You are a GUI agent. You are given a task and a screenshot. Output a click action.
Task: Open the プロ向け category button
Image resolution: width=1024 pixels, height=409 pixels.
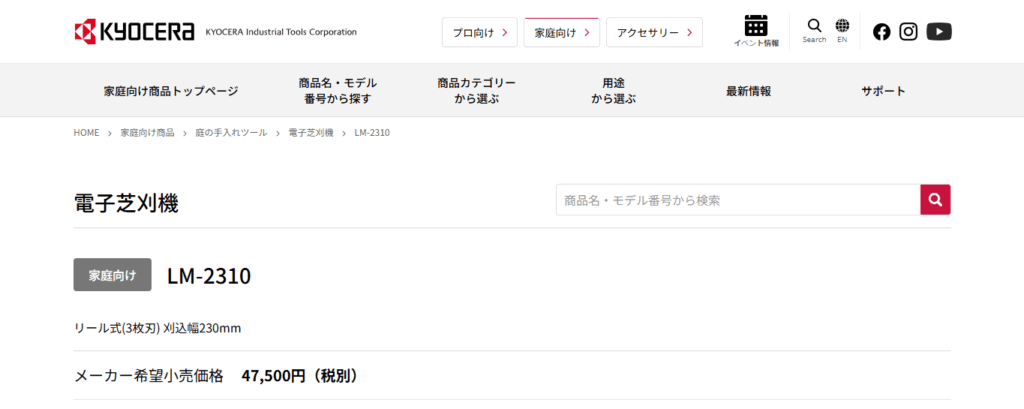[x=480, y=32]
